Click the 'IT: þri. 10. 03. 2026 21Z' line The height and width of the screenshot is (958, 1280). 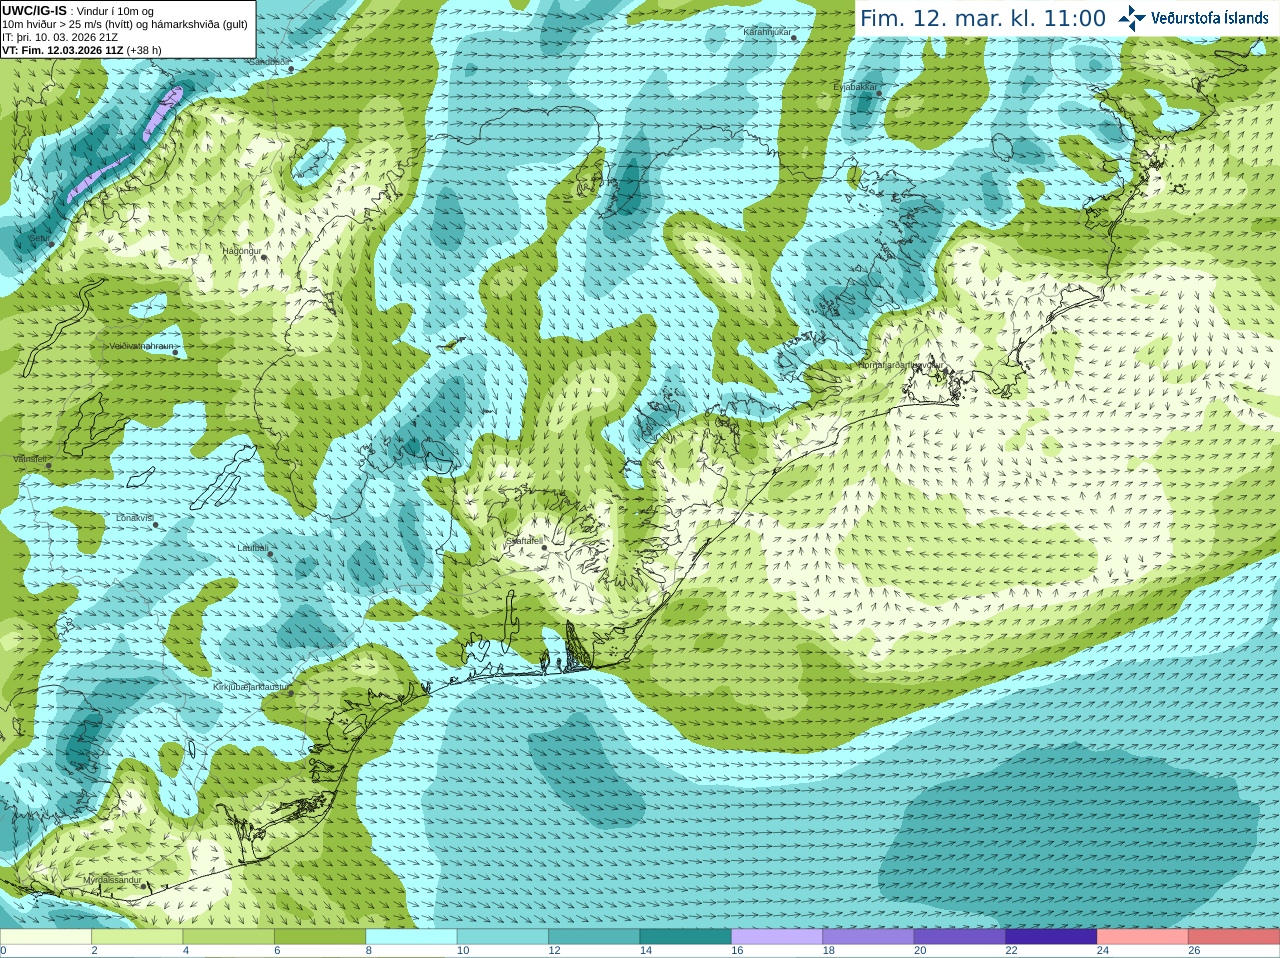60,37
